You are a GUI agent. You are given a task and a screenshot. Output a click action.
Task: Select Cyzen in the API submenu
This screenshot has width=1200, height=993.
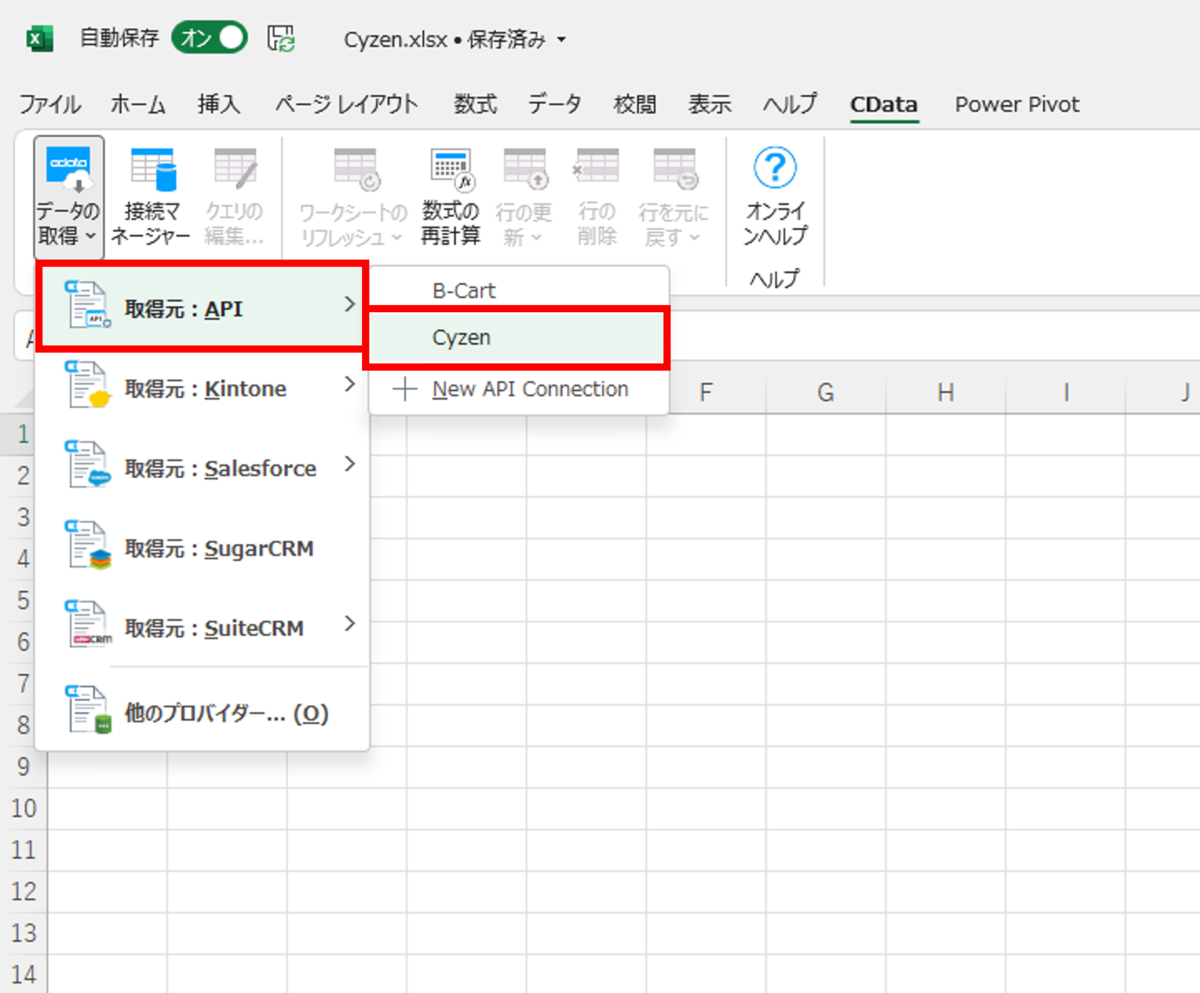point(516,338)
